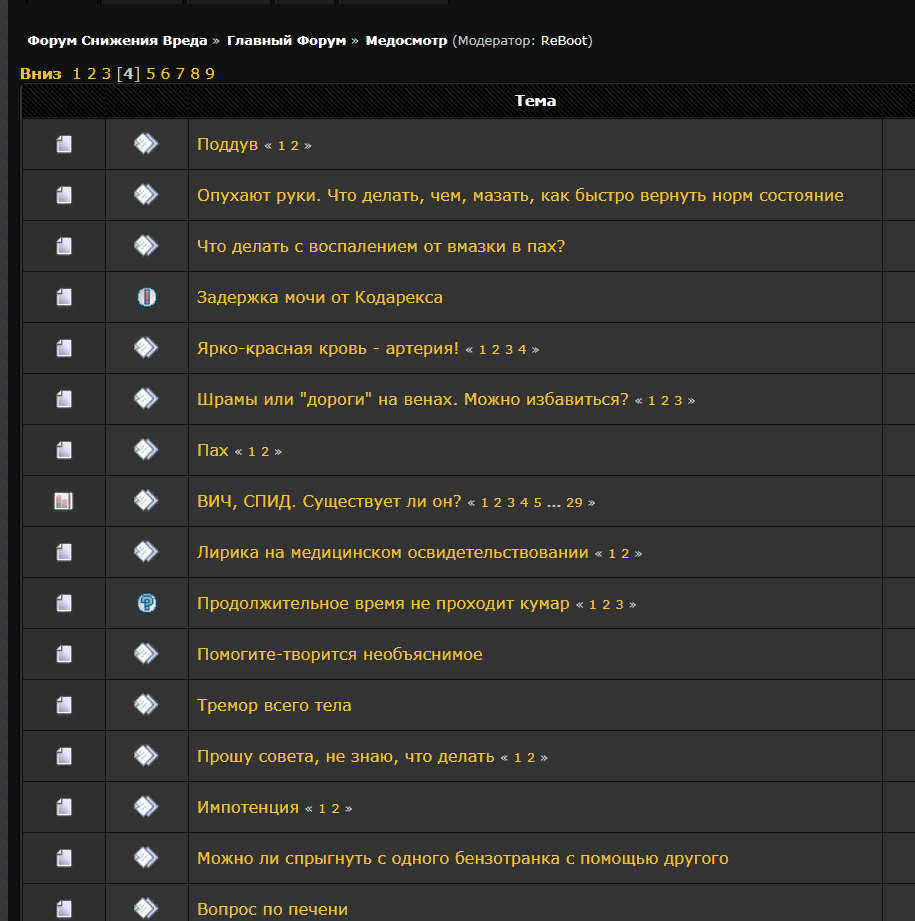Screen dimensions: 915x921
Task: Click the diamond icon beside "Поддув"
Action: 145,144
